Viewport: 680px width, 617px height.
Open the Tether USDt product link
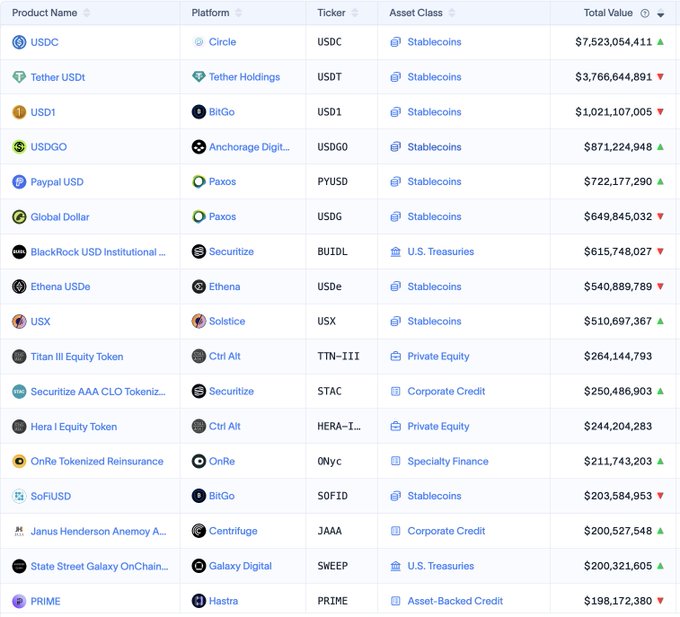[58, 77]
